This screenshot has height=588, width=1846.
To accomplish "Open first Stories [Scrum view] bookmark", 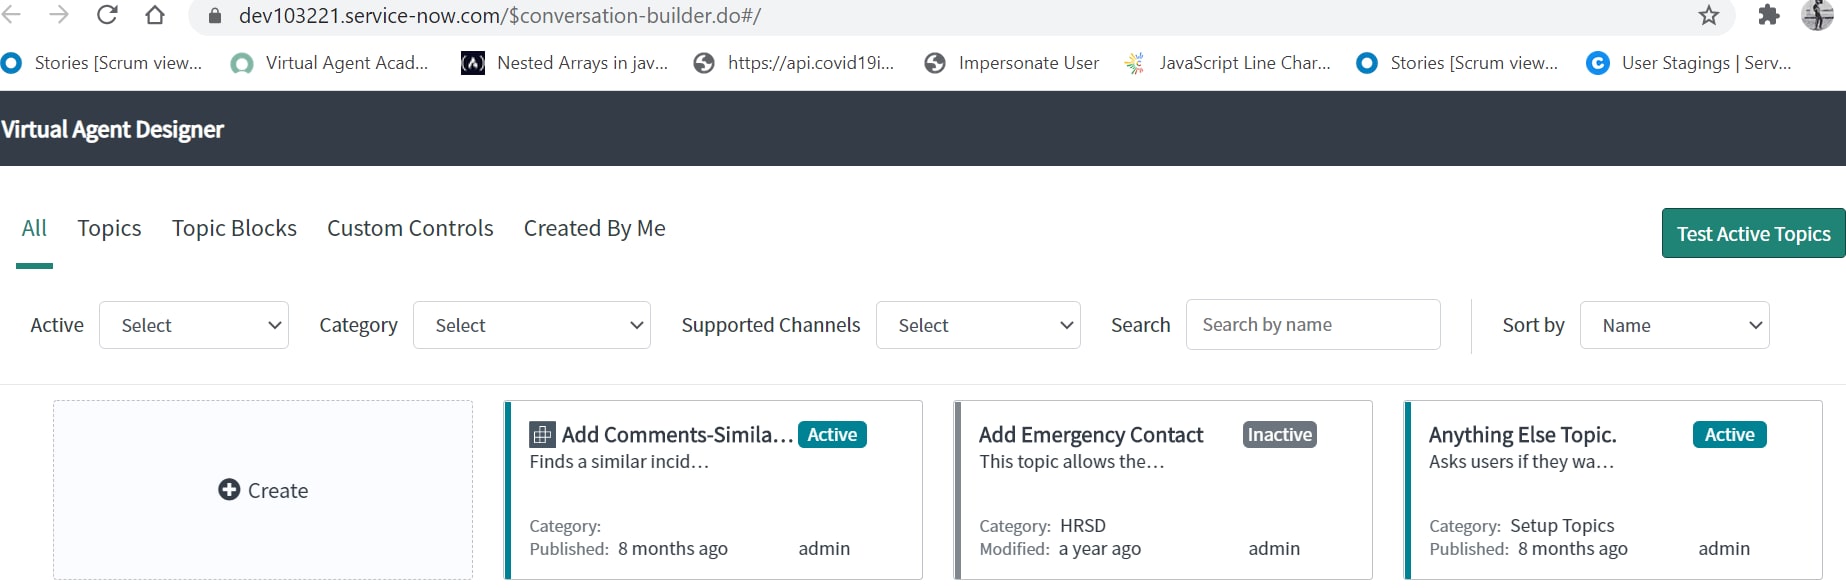I will point(102,63).
